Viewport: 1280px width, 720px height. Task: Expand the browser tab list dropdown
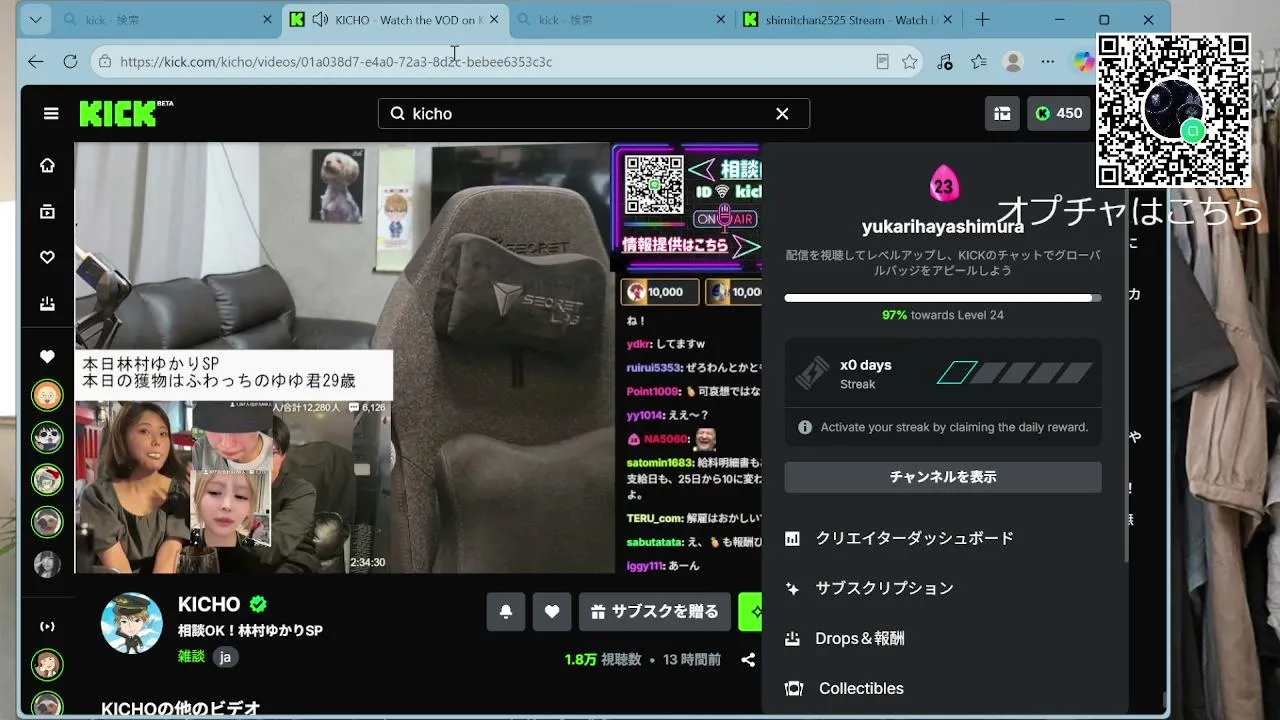[36, 20]
